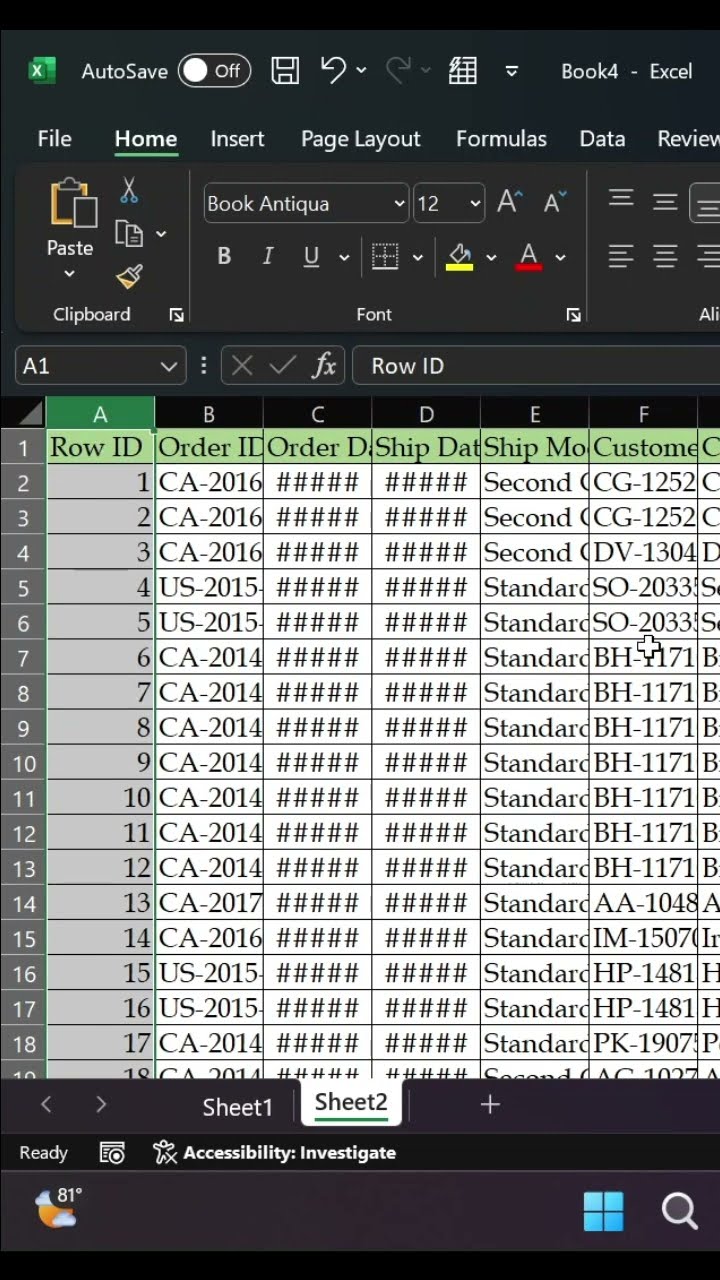Screen dimensions: 720x1280
Task: Copy selection with the Copy icon
Action: point(129,234)
